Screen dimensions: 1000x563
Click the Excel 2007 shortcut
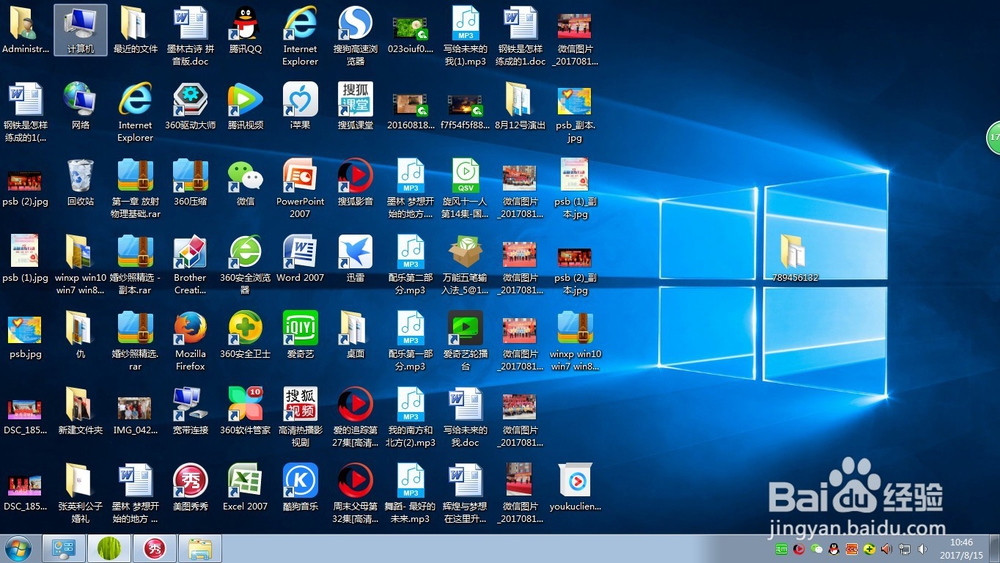tap(246, 487)
